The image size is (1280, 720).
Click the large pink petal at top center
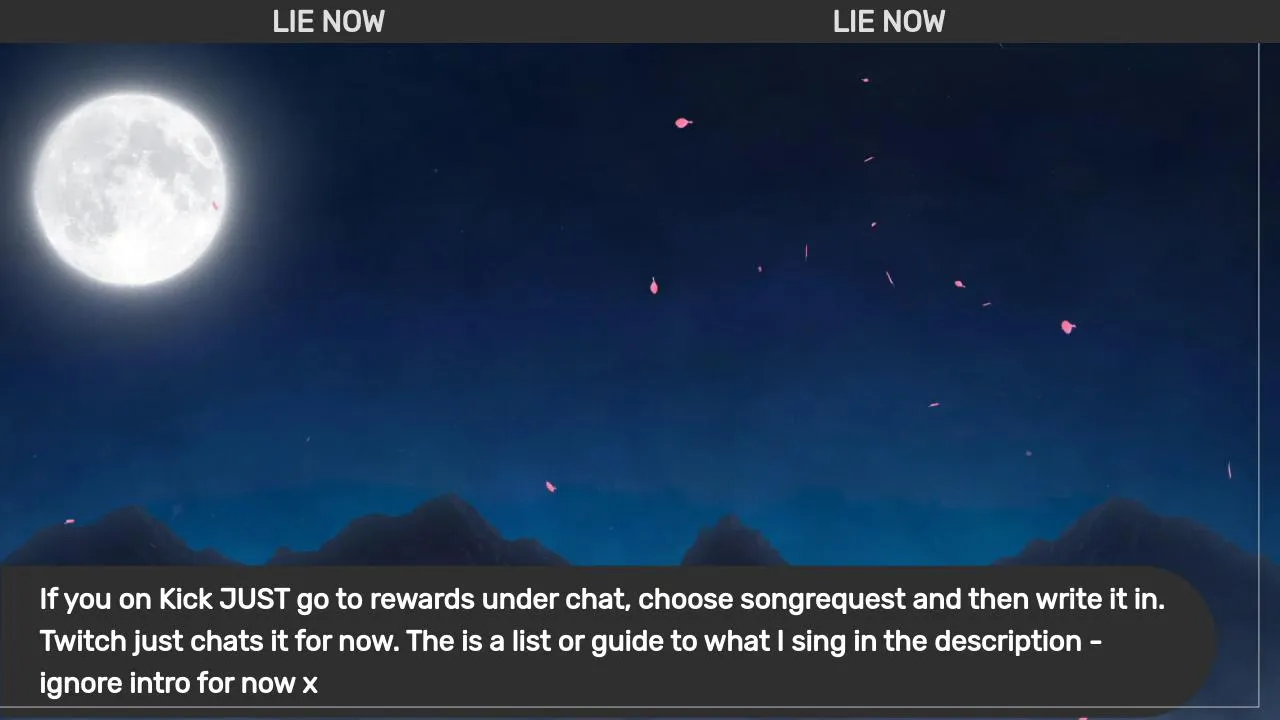coord(683,123)
